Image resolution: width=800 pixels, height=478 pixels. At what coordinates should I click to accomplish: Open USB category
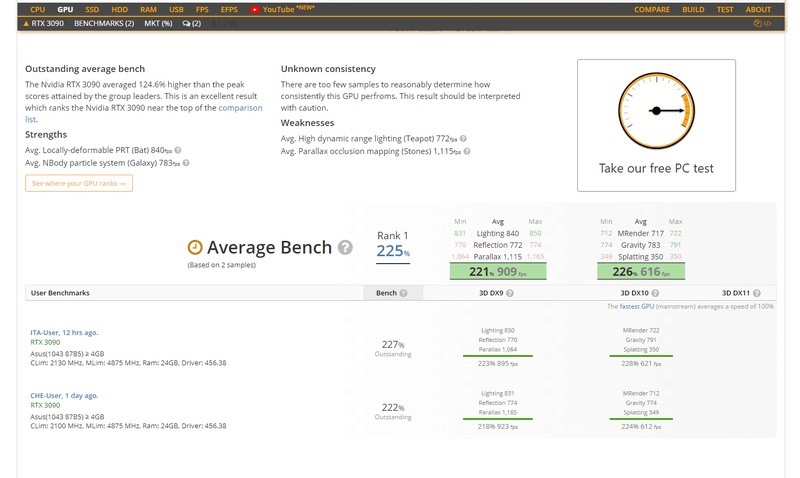tap(176, 9)
